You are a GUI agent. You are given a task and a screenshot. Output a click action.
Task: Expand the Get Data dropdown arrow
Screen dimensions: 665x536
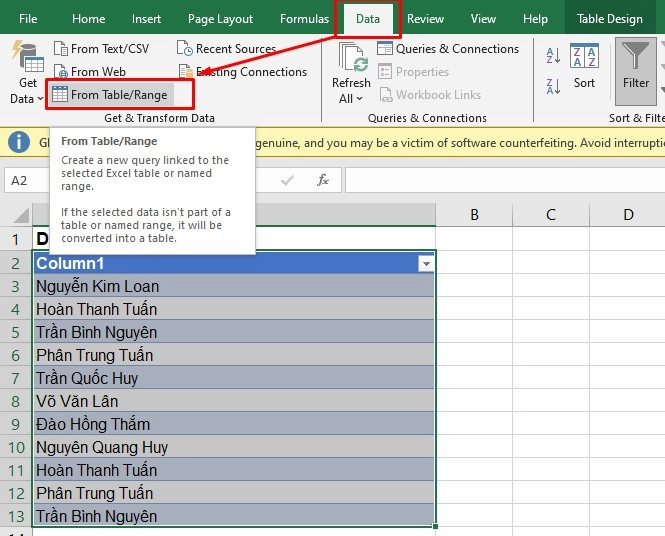40,99
